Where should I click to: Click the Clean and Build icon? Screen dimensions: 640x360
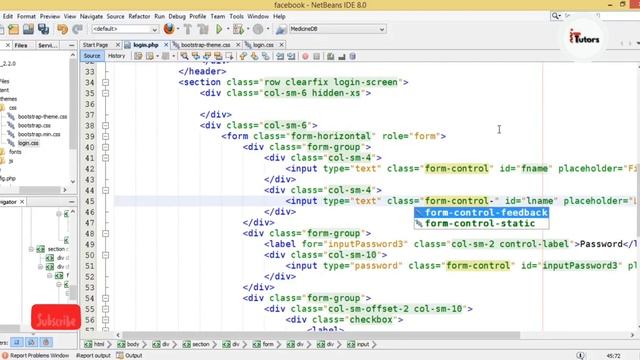tap(203, 29)
